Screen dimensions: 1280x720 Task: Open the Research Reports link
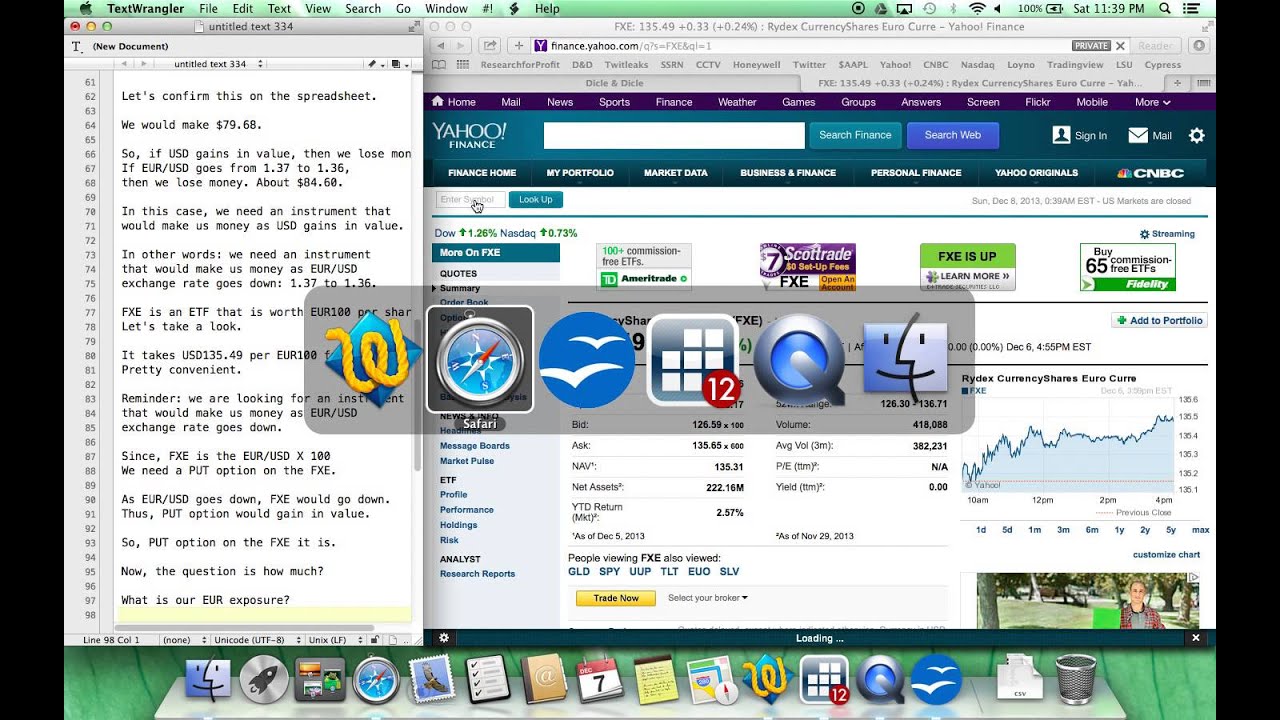coord(477,574)
